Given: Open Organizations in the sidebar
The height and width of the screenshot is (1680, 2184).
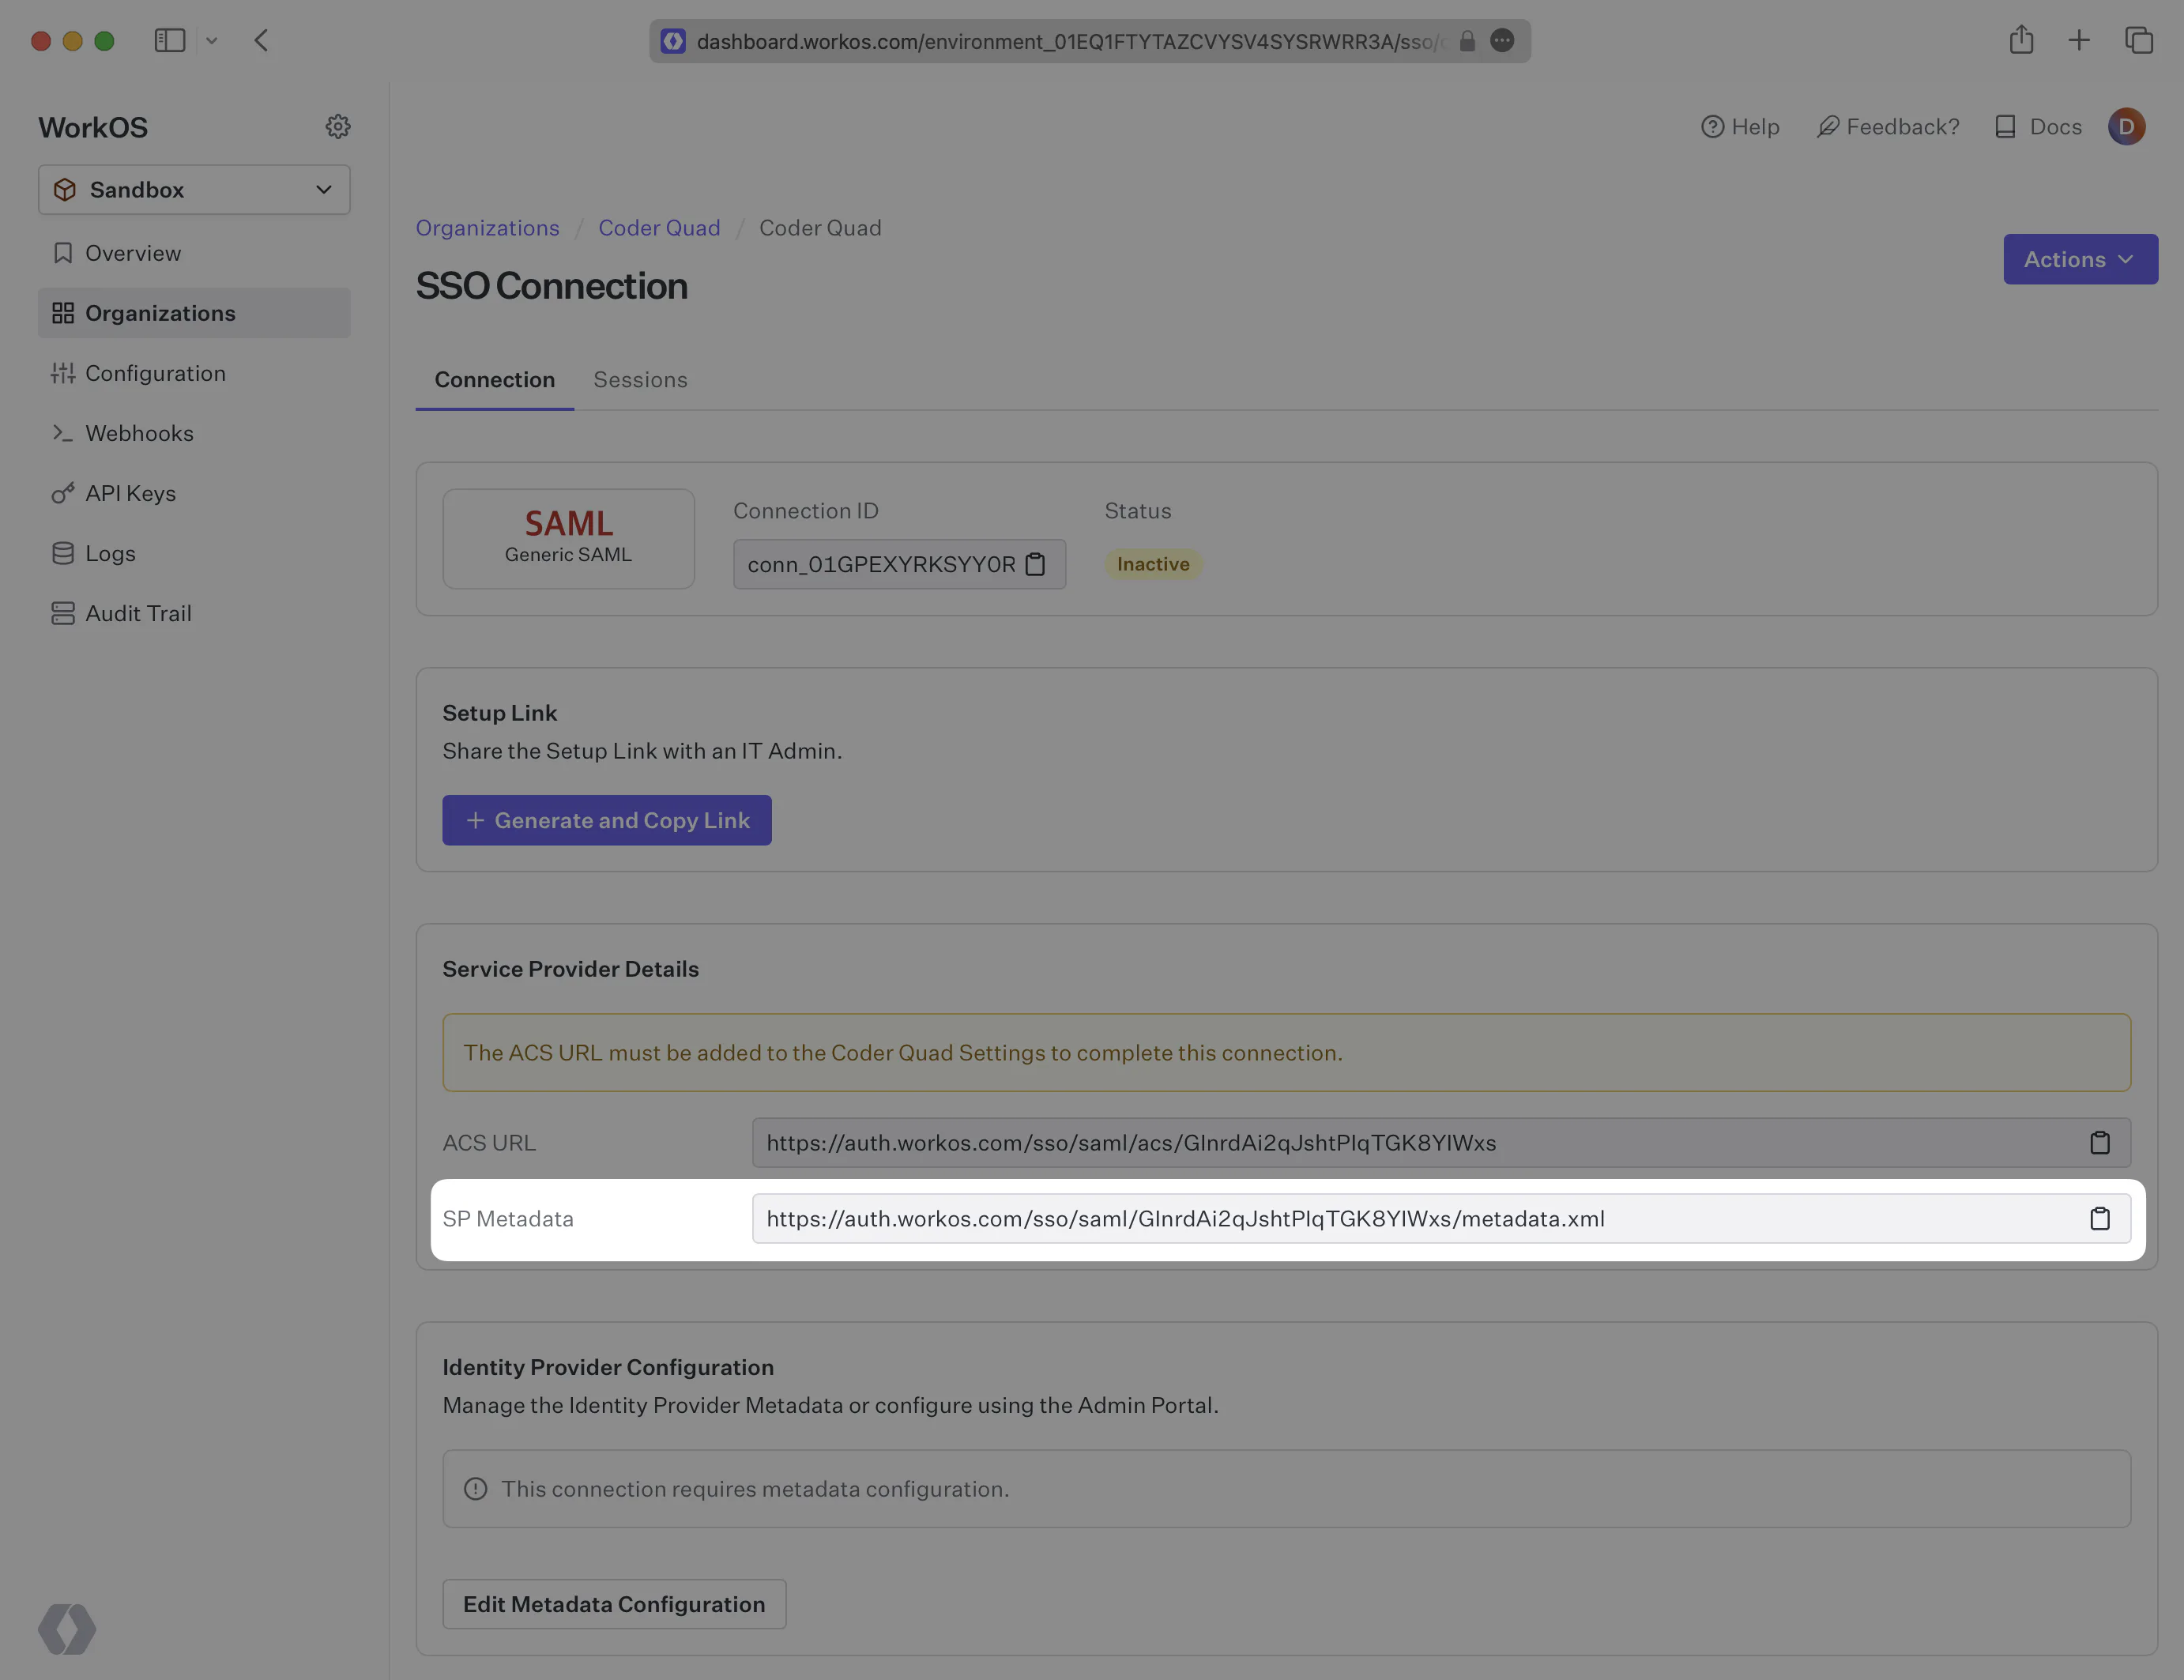Looking at the screenshot, I should point(194,313).
